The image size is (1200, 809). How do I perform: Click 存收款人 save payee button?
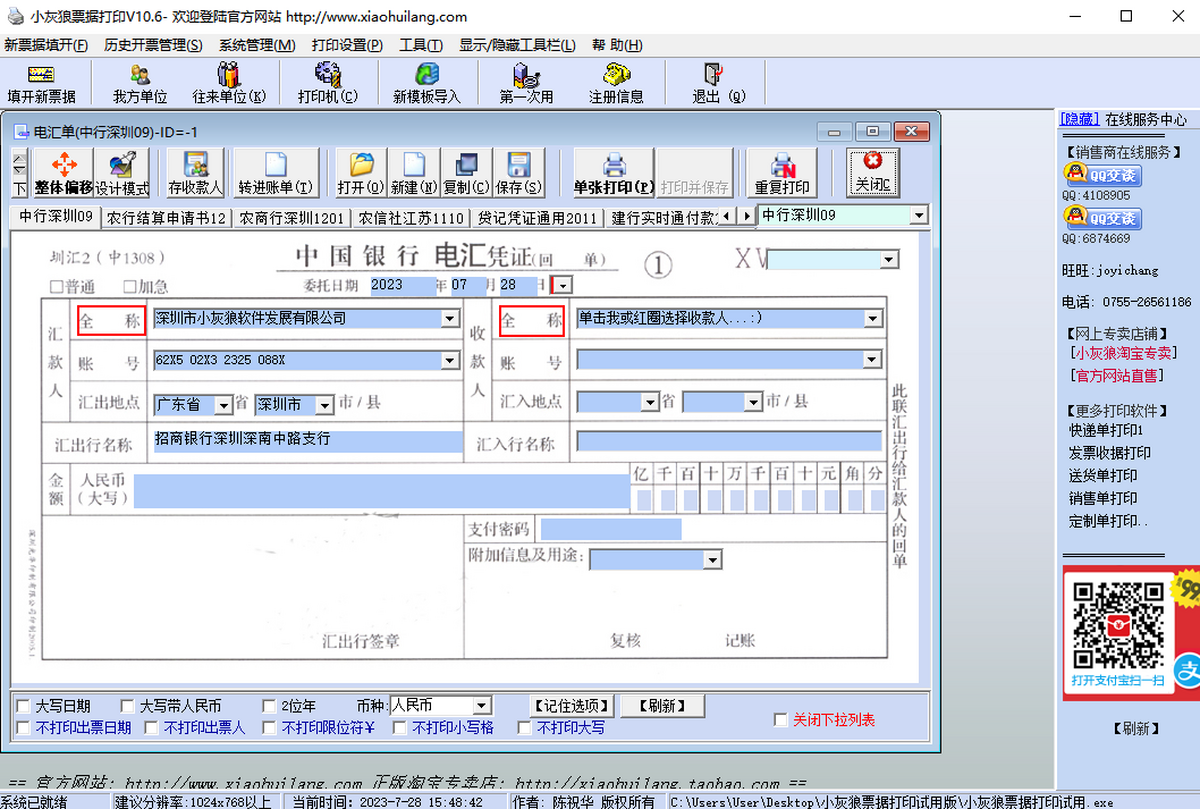pyautogui.click(x=196, y=174)
